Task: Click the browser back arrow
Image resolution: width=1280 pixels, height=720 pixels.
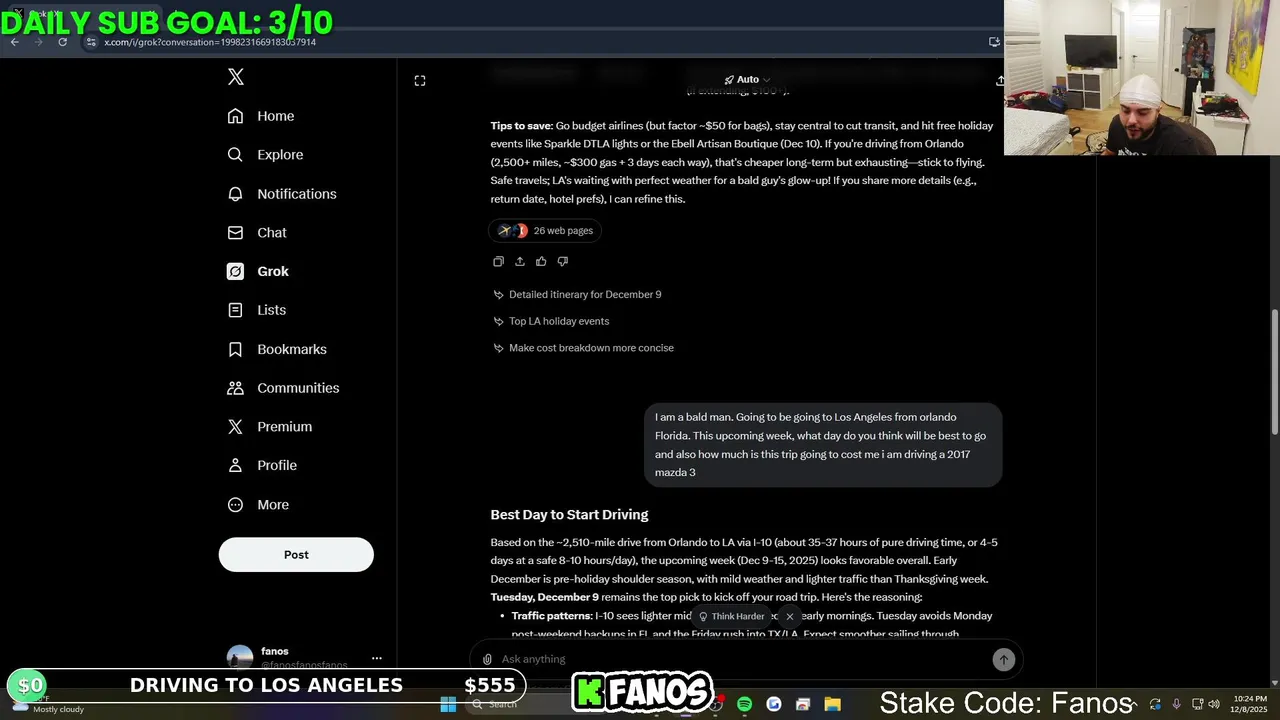Action: pos(15,42)
